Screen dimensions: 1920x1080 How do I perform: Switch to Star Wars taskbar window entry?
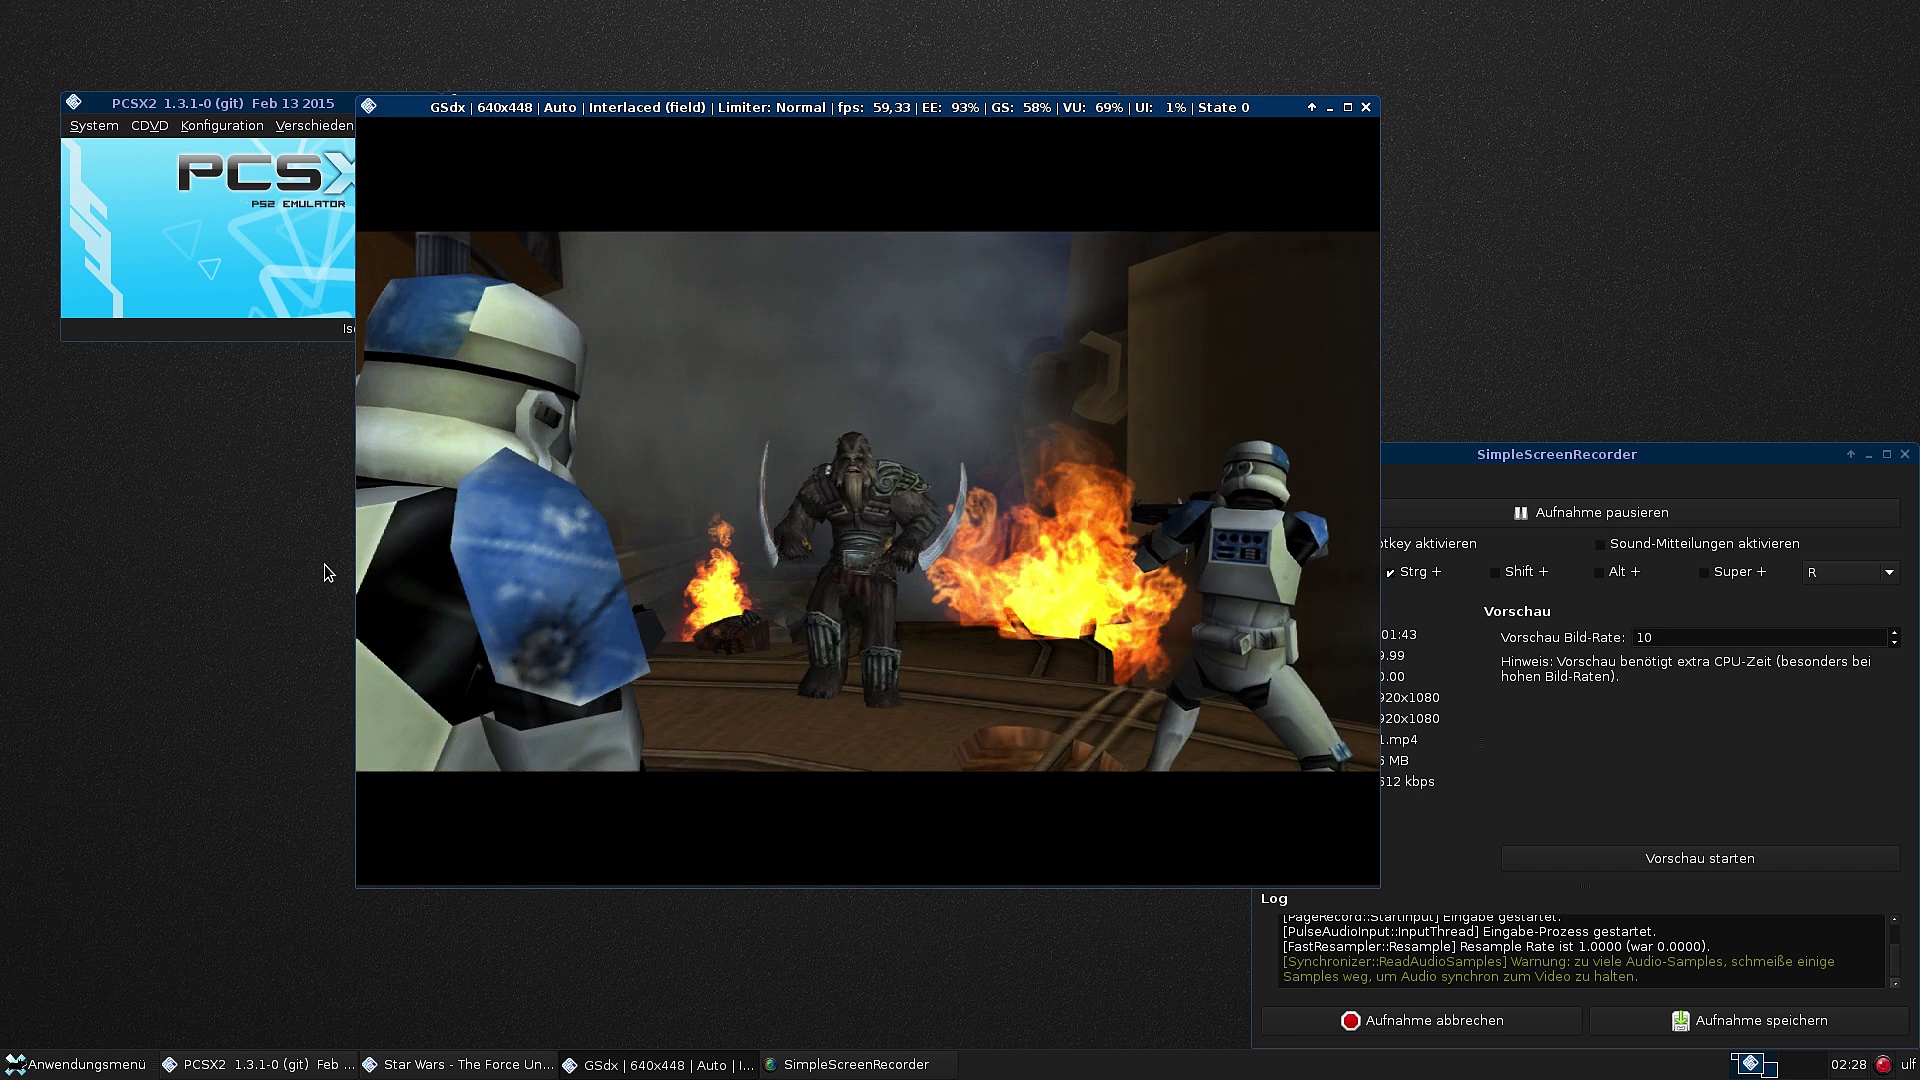pyautogui.click(x=458, y=1065)
